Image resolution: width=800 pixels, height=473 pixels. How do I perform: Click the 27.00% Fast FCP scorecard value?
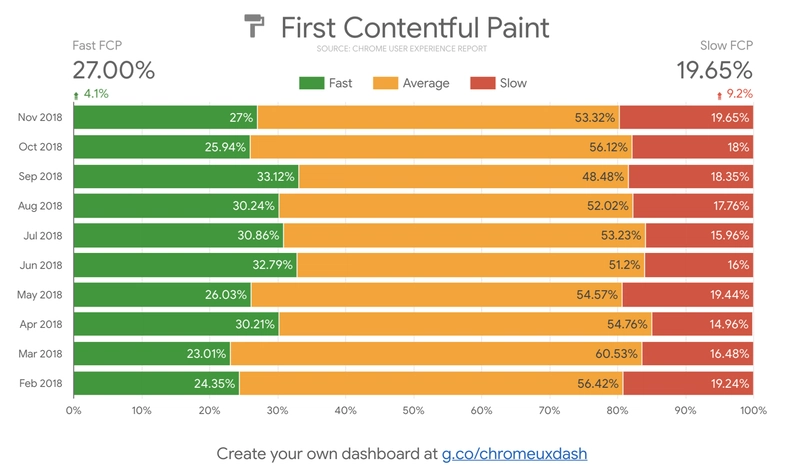[113, 70]
